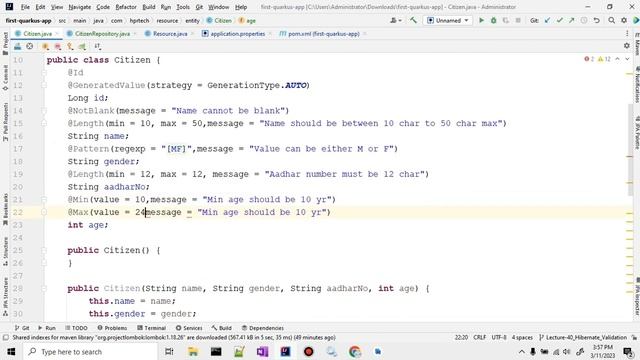Switch to the application.properties tab

[x=238, y=34]
